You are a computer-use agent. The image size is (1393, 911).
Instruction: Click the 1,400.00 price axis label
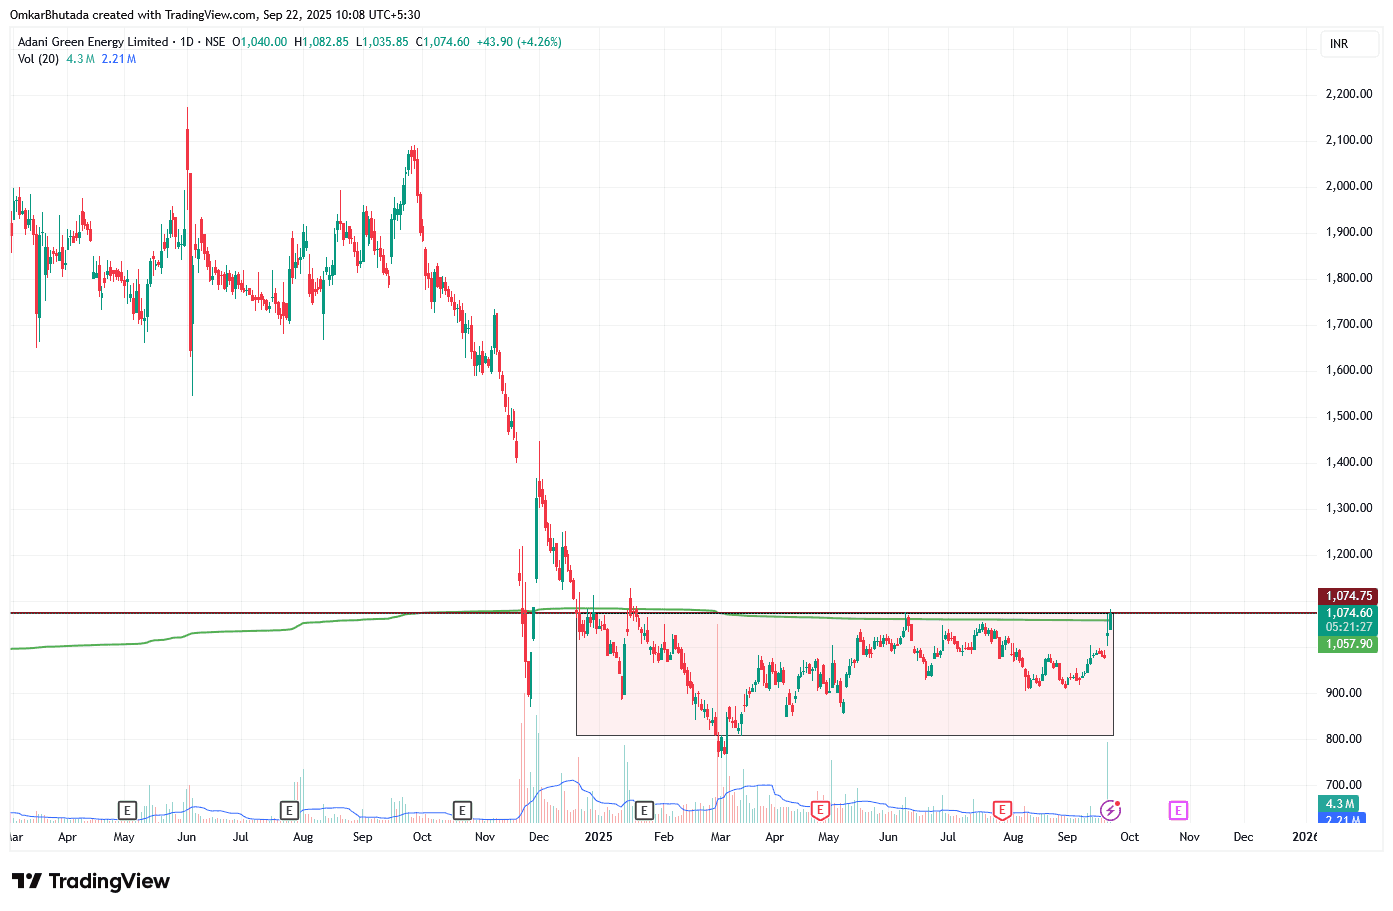point(1349,462)
